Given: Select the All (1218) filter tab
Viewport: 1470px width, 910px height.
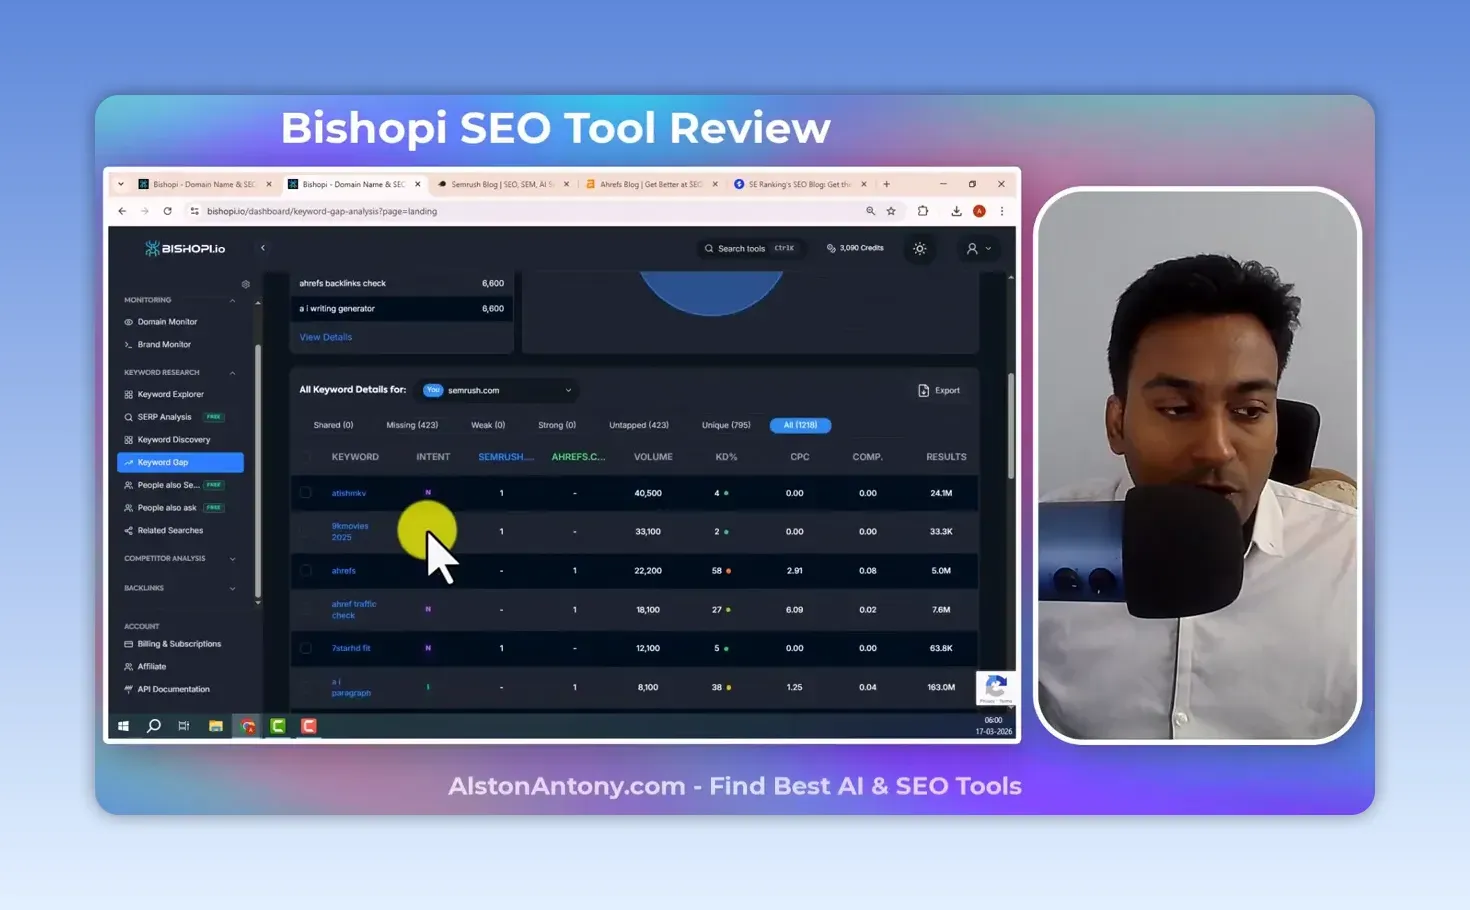Looking at the screenshot, I should tap(800, 425).
